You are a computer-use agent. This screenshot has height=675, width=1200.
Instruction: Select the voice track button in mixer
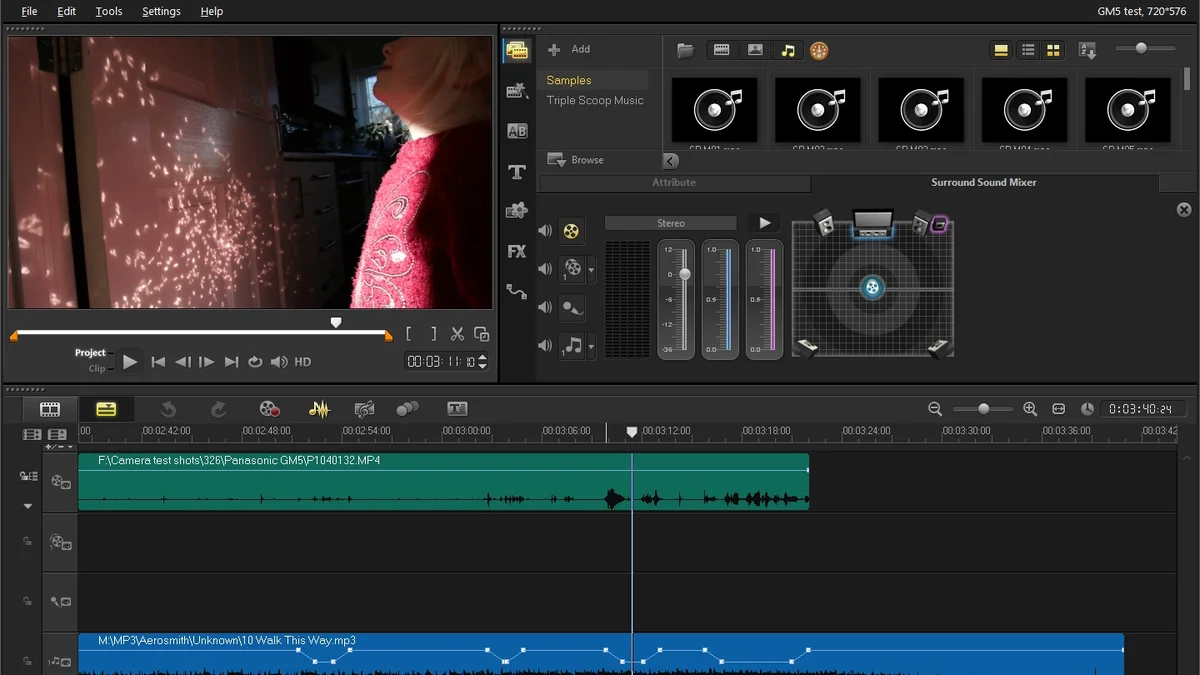point(571,308)
